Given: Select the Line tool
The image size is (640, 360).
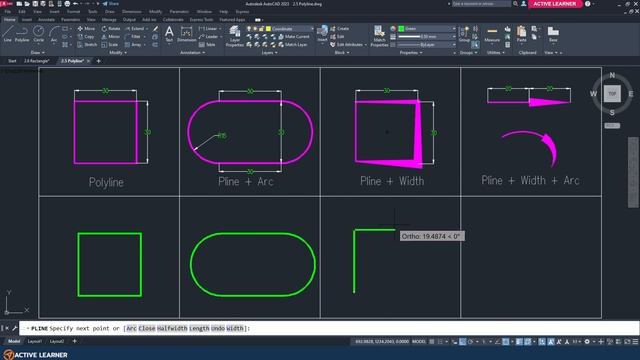Looking at the screenshot, I should pyautogui.click(x=8, y=34).
